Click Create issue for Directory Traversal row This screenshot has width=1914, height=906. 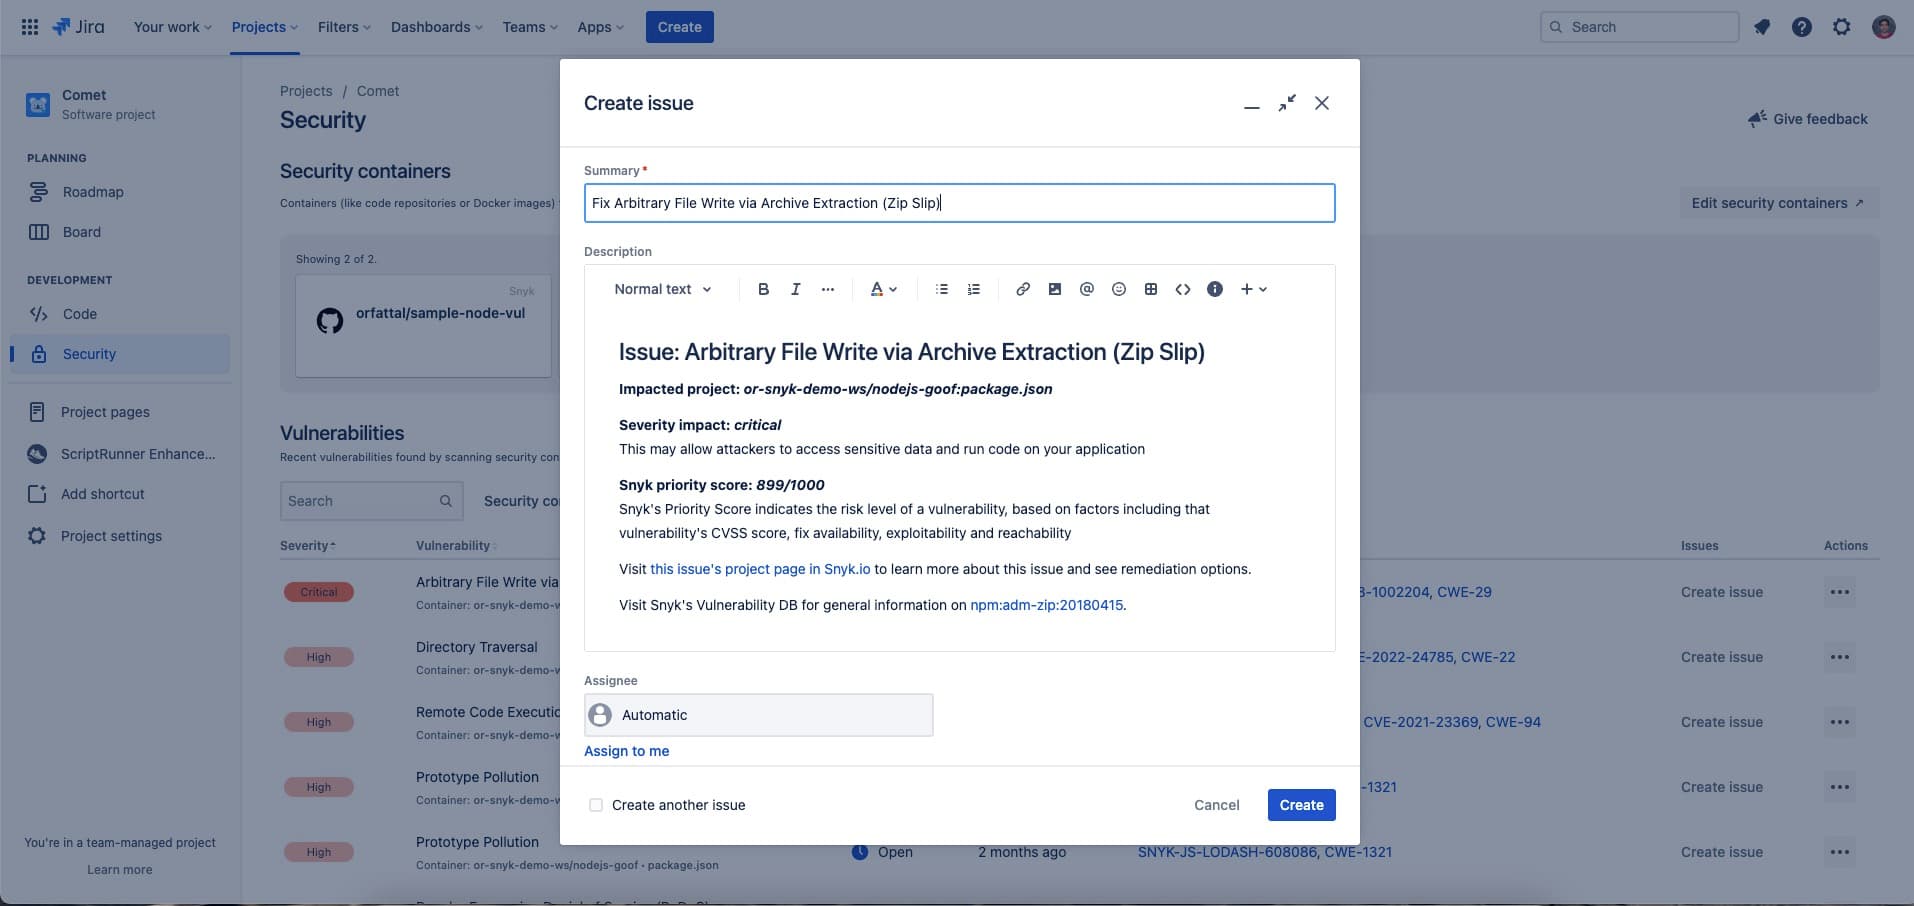(1721, 657)
